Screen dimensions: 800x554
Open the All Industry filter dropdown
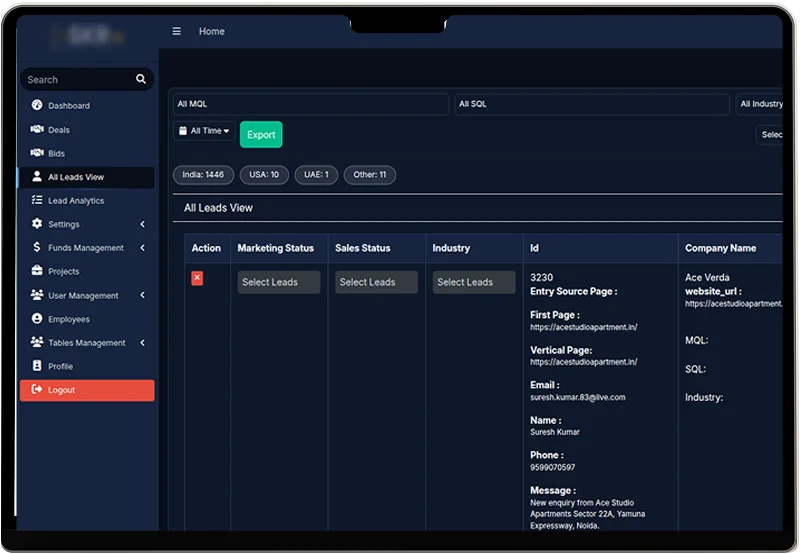(759, 104)
